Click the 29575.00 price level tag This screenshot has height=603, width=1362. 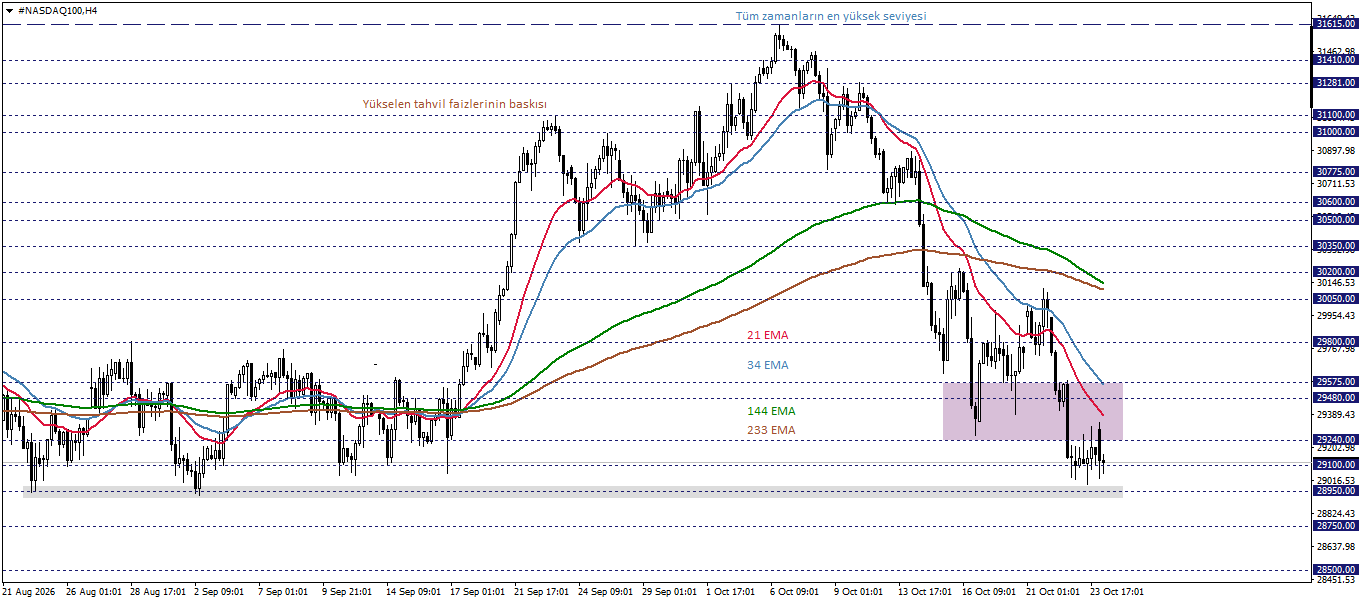[1336, 382]
